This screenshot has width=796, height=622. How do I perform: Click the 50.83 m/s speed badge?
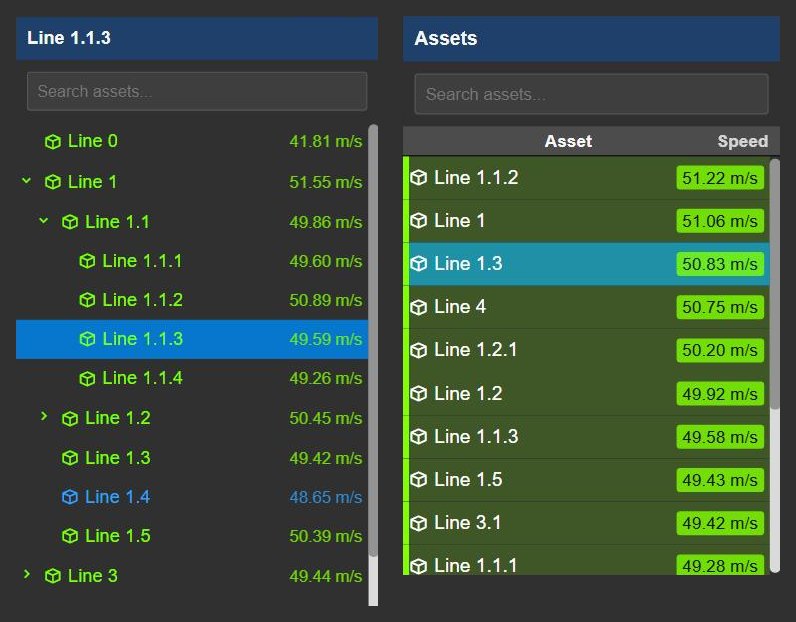(720, 264)
